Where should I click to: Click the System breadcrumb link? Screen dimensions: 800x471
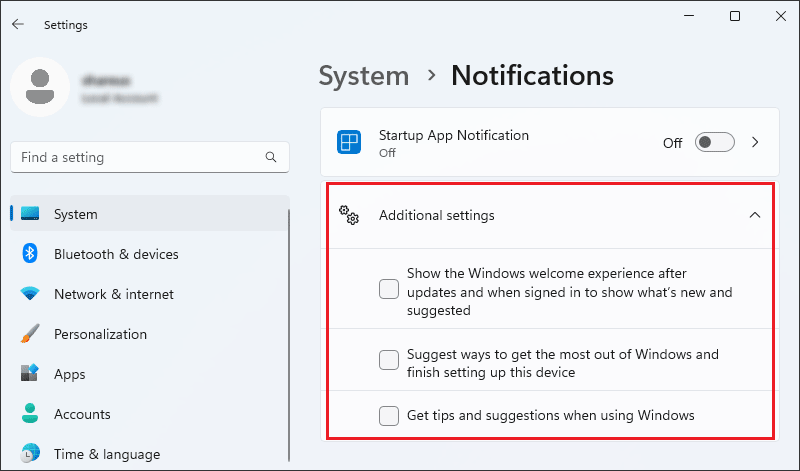point(364,76)
